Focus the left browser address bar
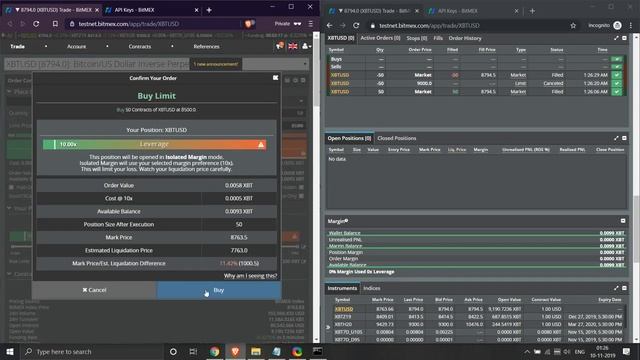This screenshot has width=640, height=360. (x=155, y=24)
